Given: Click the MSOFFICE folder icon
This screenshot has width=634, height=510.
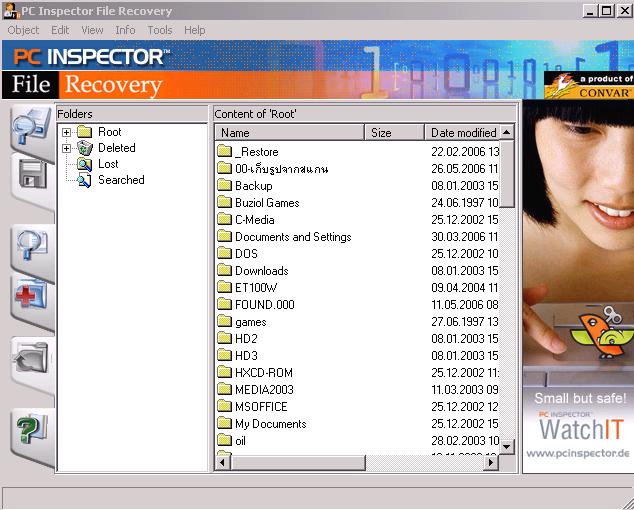Looking at the screenshot, I should coord(224,406).
